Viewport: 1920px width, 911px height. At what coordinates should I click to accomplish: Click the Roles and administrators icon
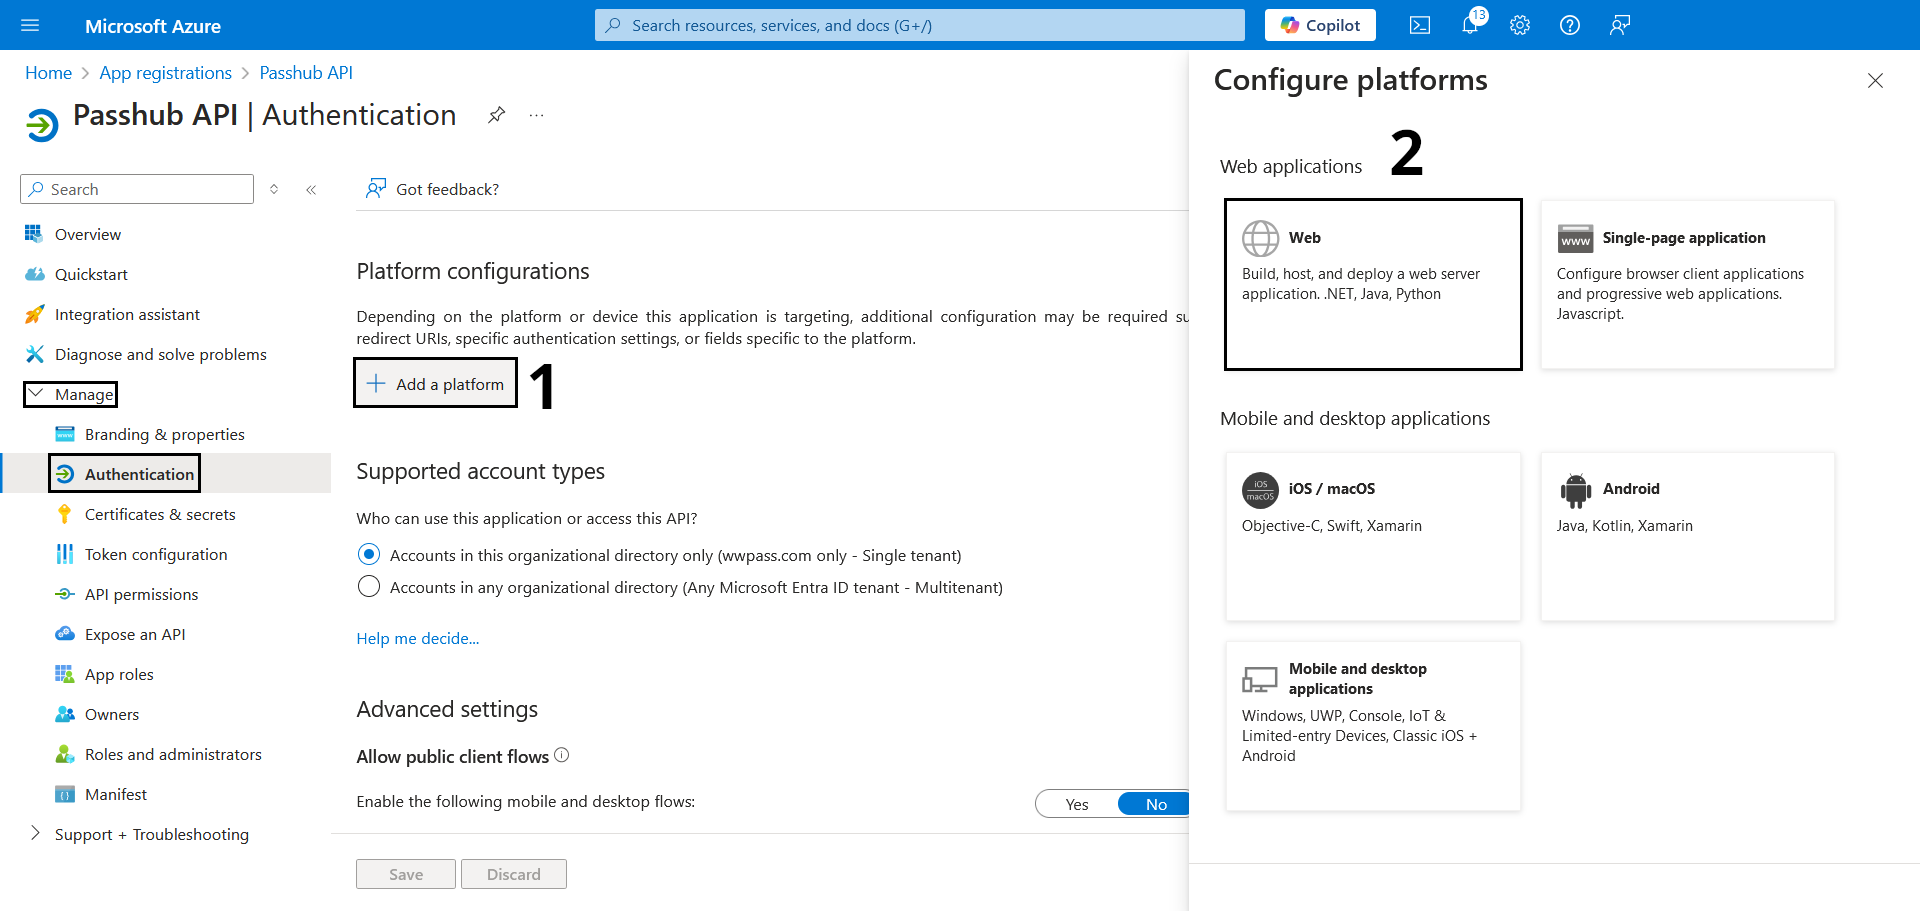click(x=65, y=754)
